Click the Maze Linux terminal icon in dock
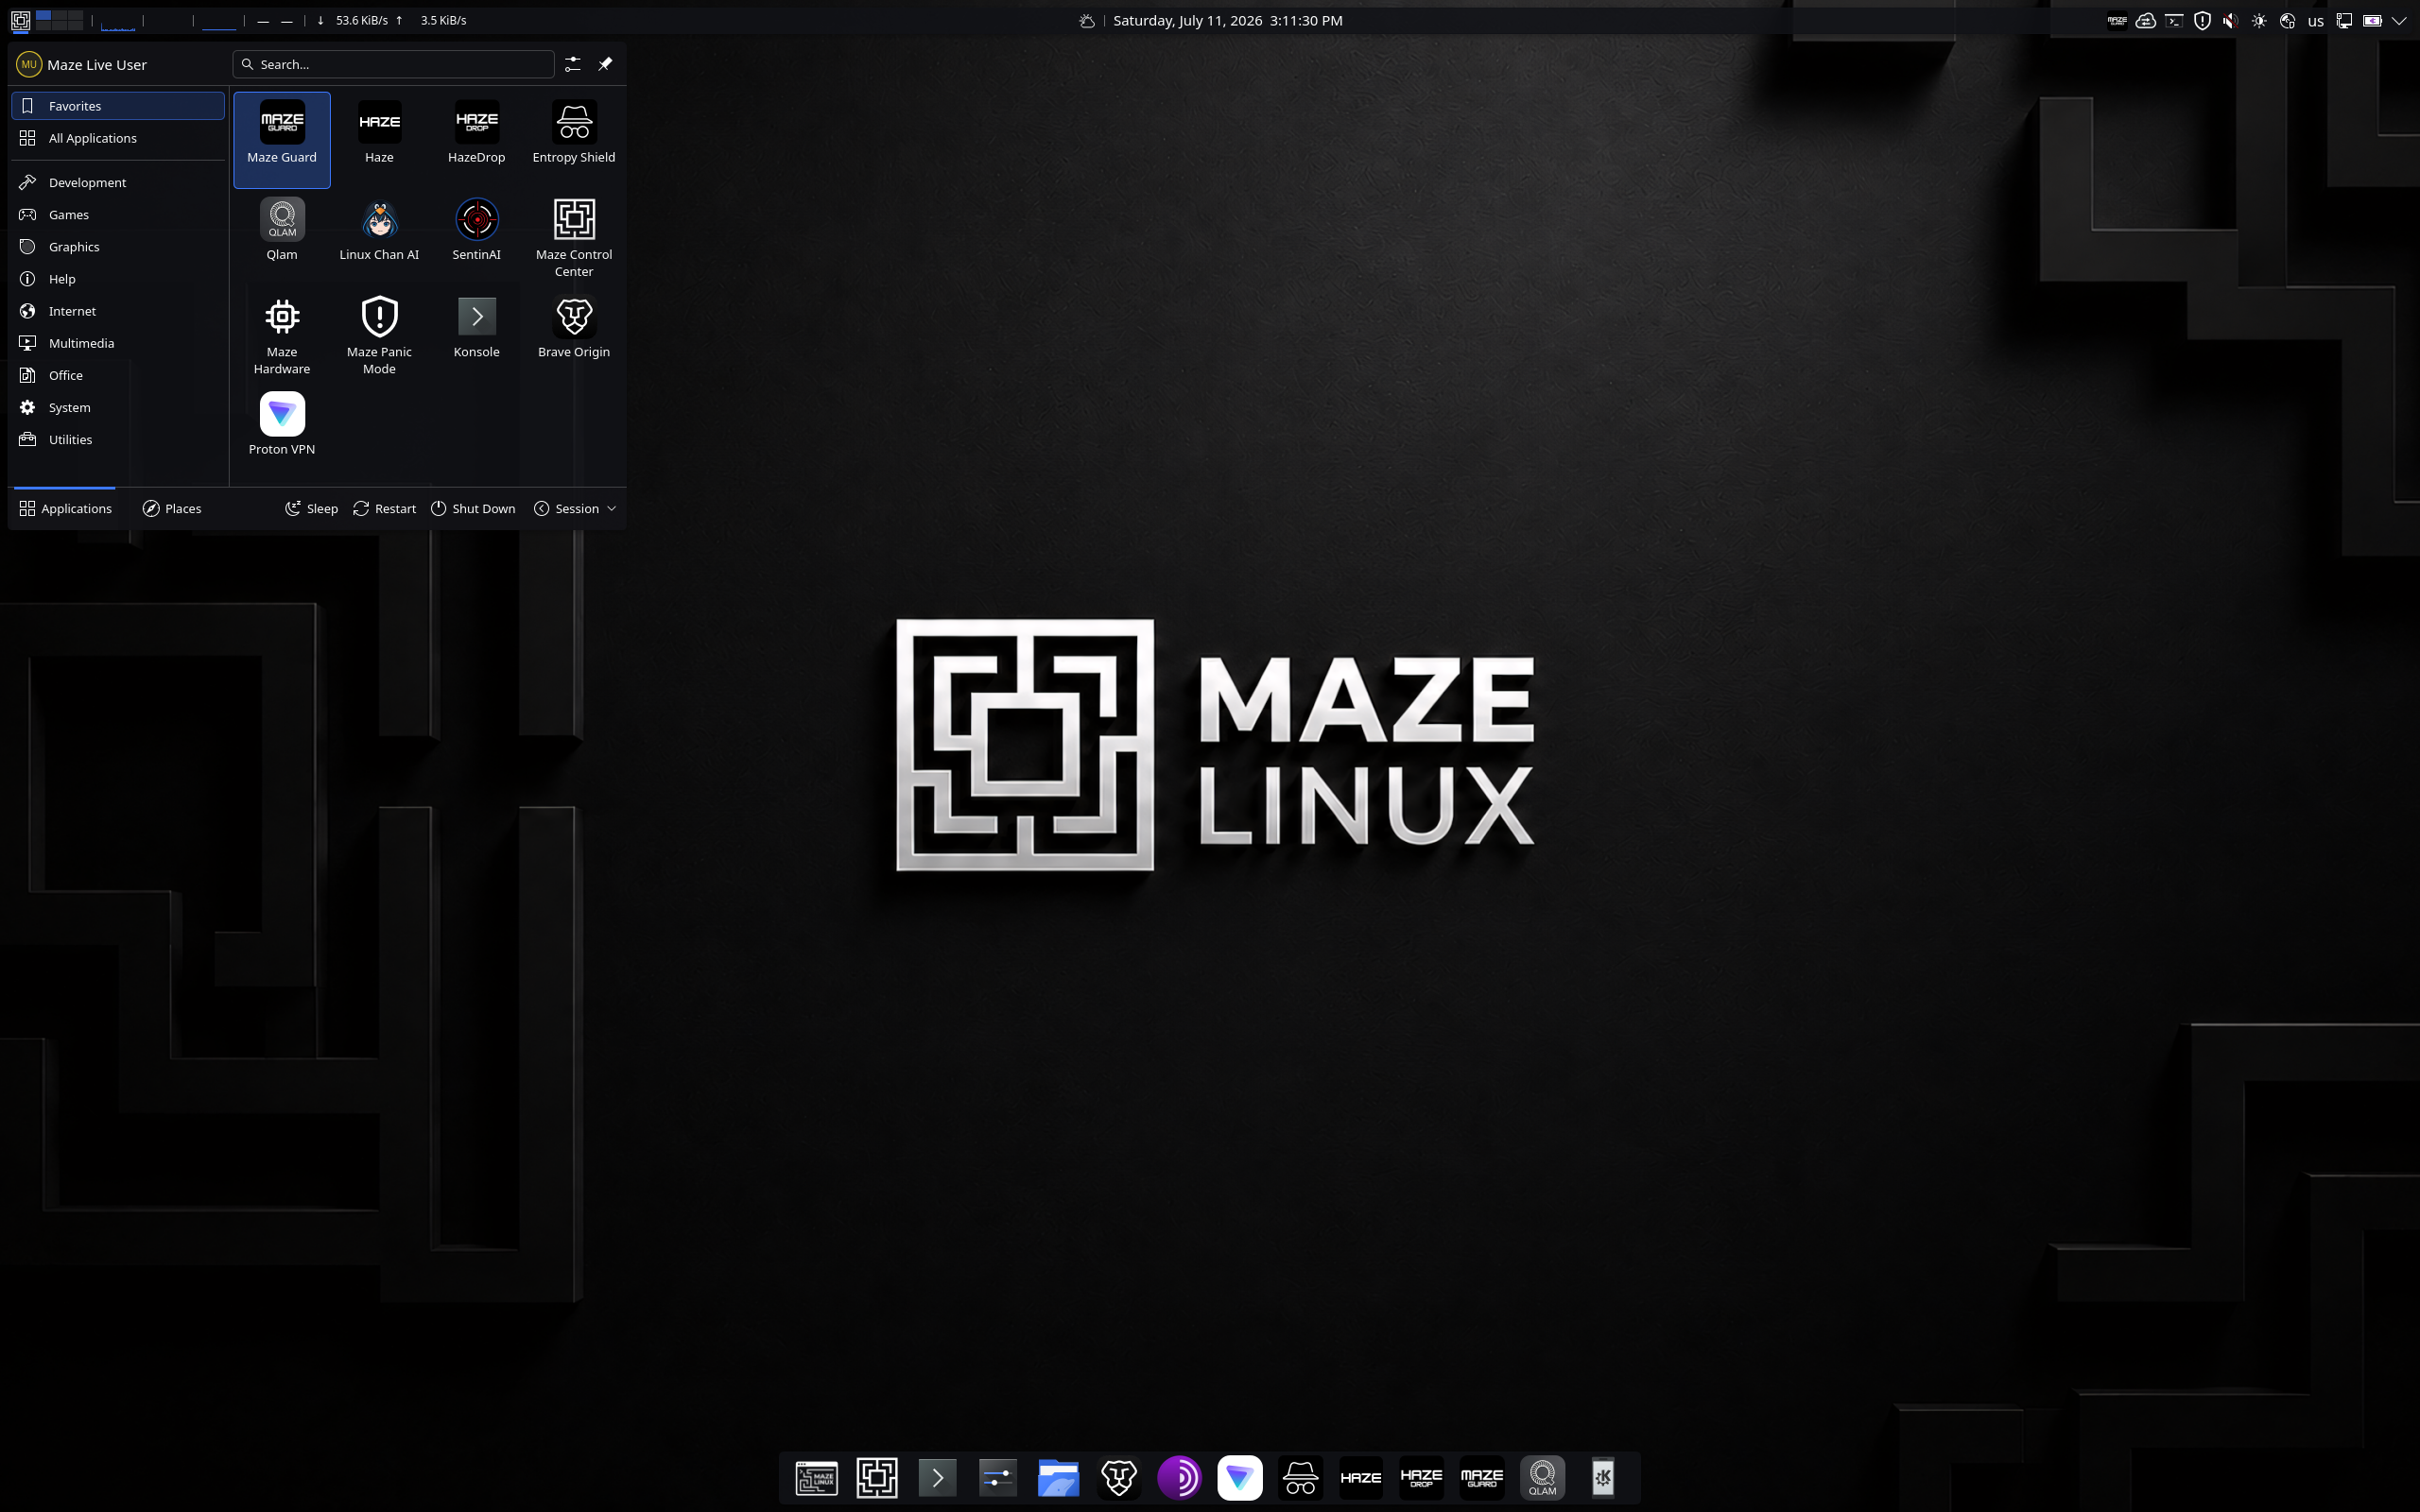The image size is (2420, 1512). point(816,1477)
